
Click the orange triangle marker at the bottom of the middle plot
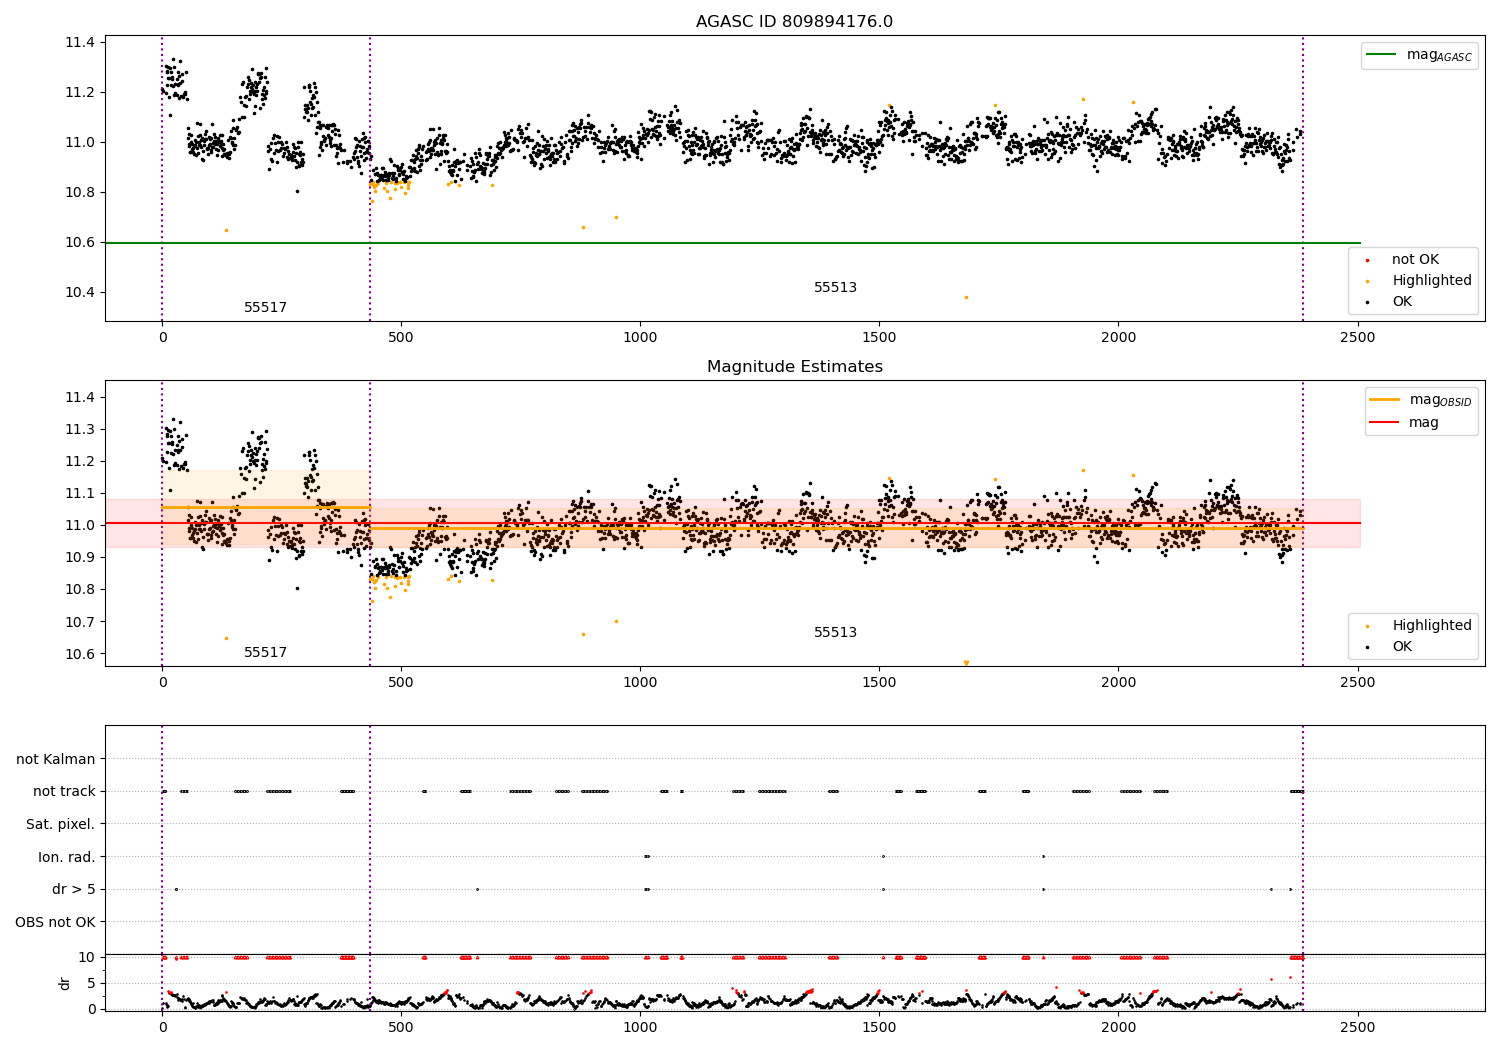(x=966, y=663)
